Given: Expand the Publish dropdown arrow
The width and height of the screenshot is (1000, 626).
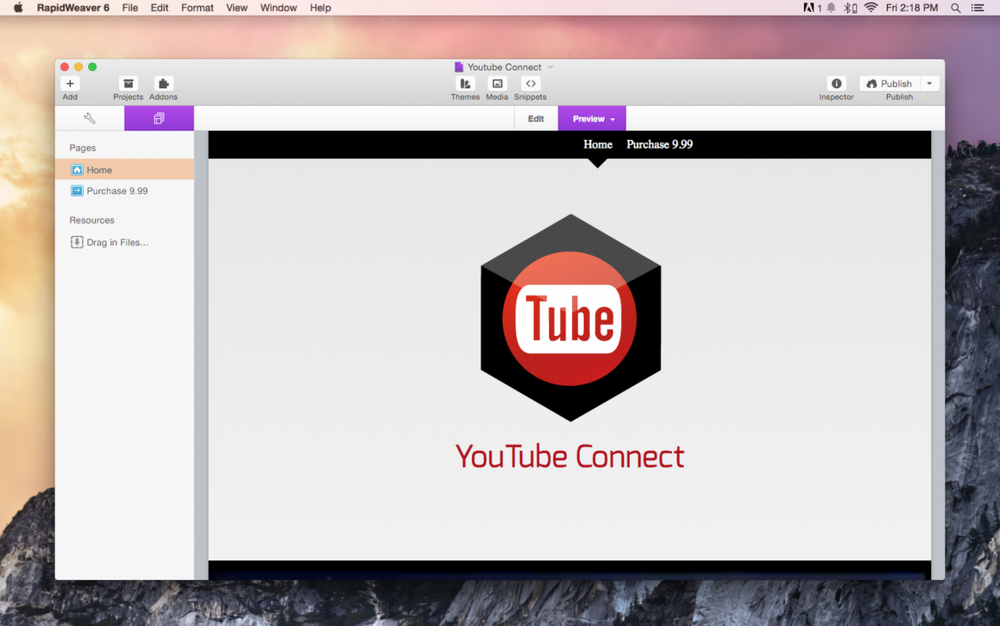Looking at the screenshot, I should tap(929, 84).
